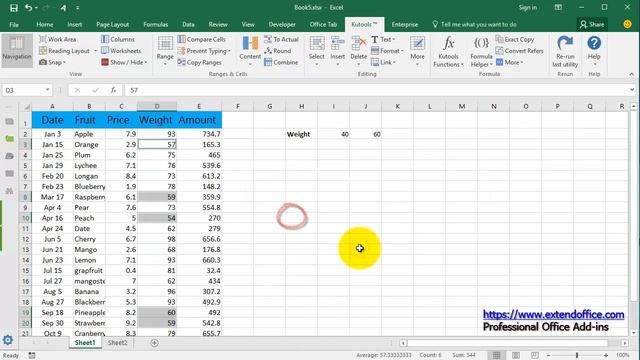Open the File menu
Screen dimensions: 640x360
point(14,24)
